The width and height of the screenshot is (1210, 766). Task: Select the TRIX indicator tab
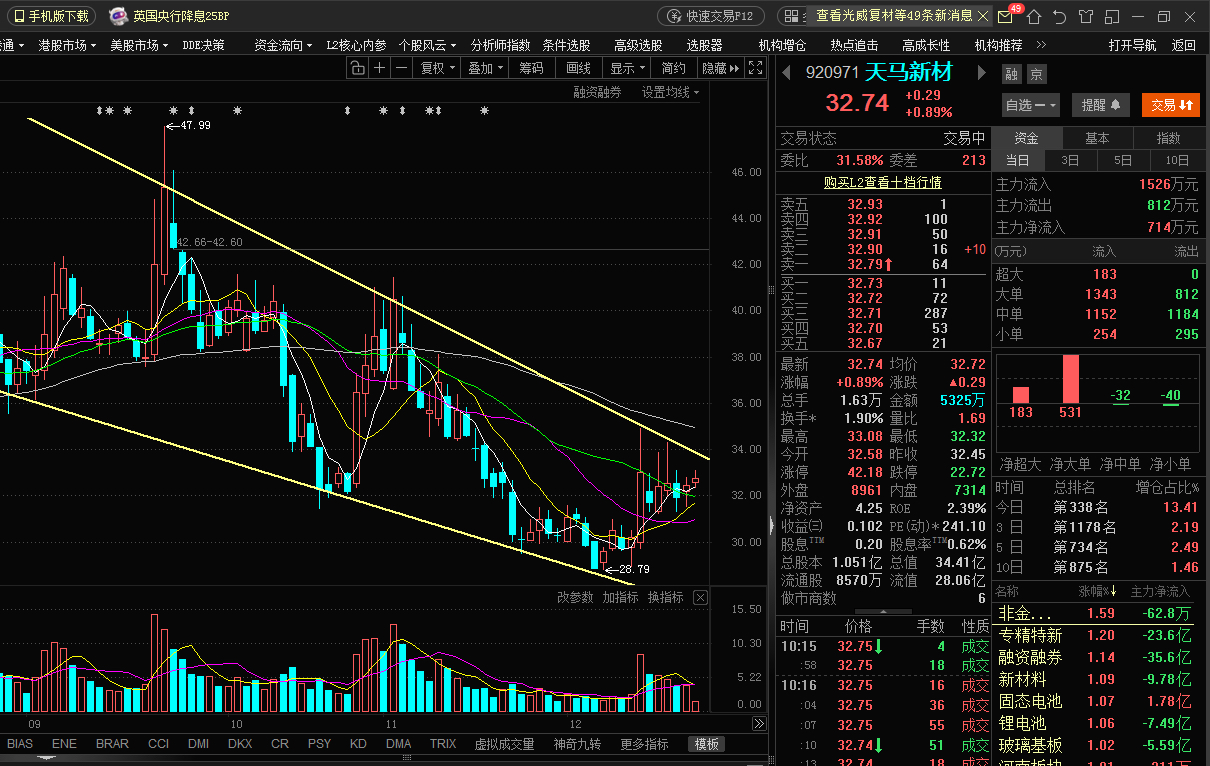tap(443, 744)
